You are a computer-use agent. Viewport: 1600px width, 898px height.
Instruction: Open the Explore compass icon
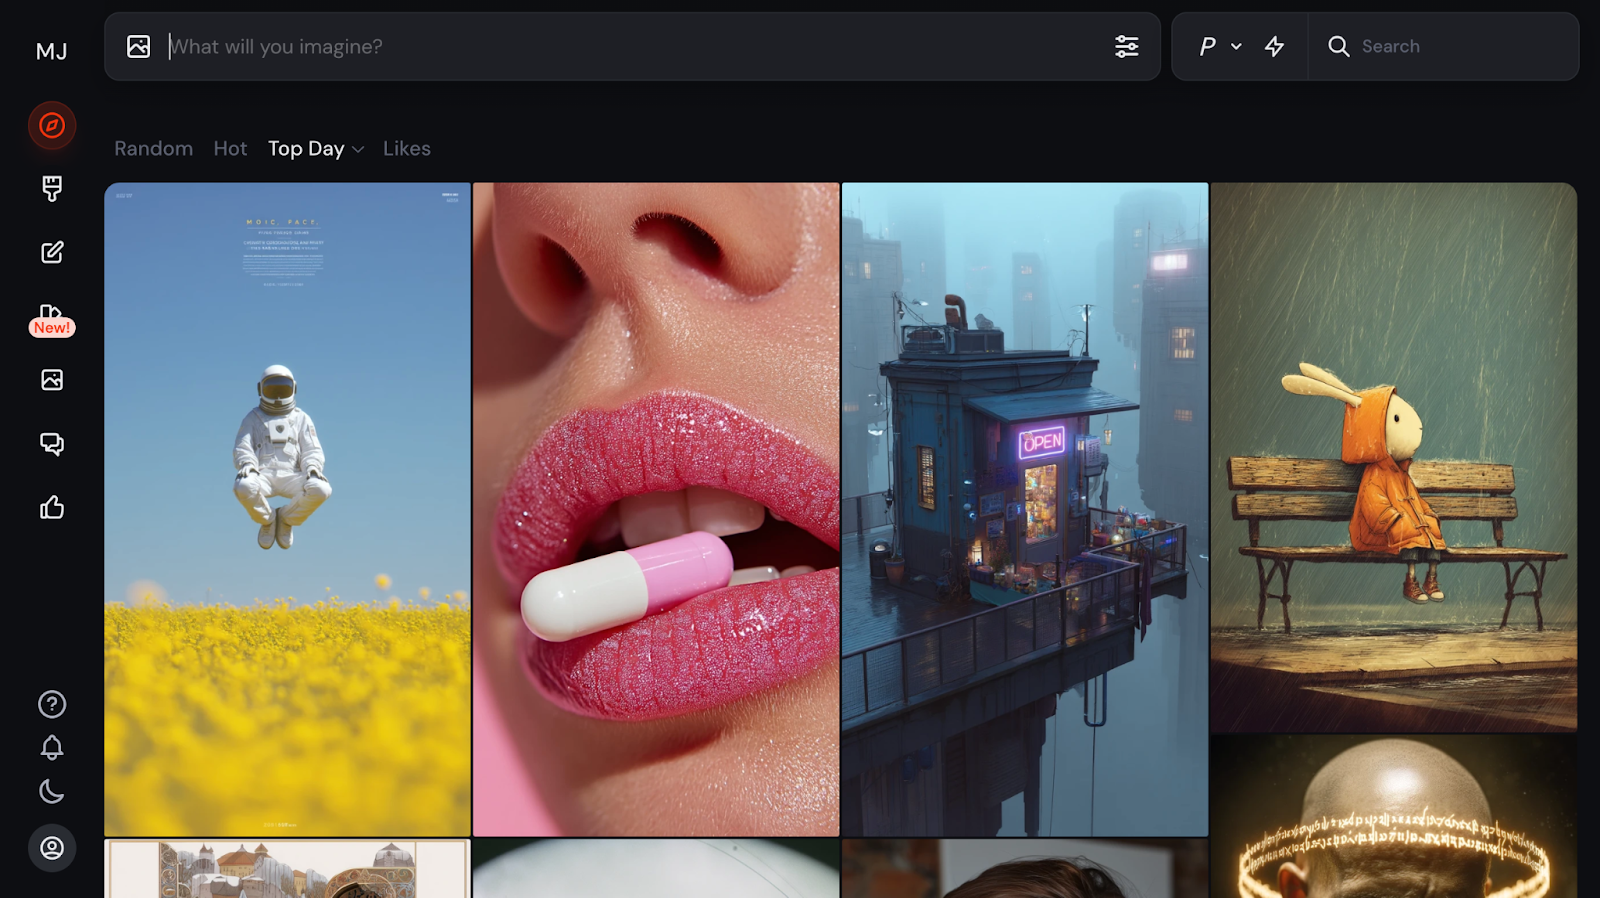pyautogui.click(x=52, y=125)
